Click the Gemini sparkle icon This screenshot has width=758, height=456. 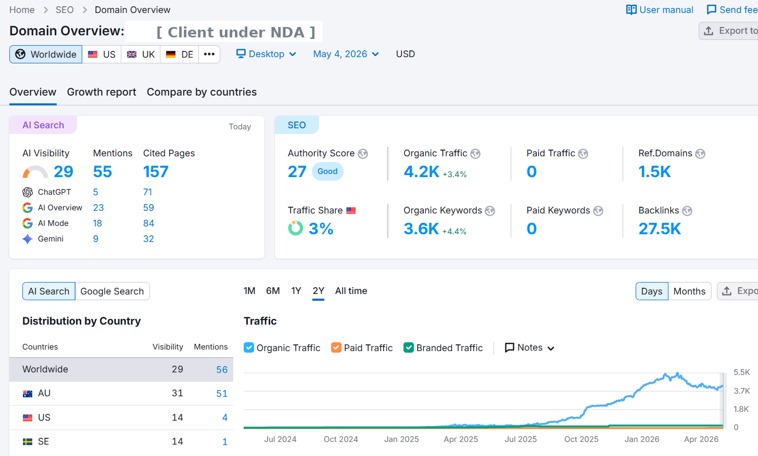28,238
